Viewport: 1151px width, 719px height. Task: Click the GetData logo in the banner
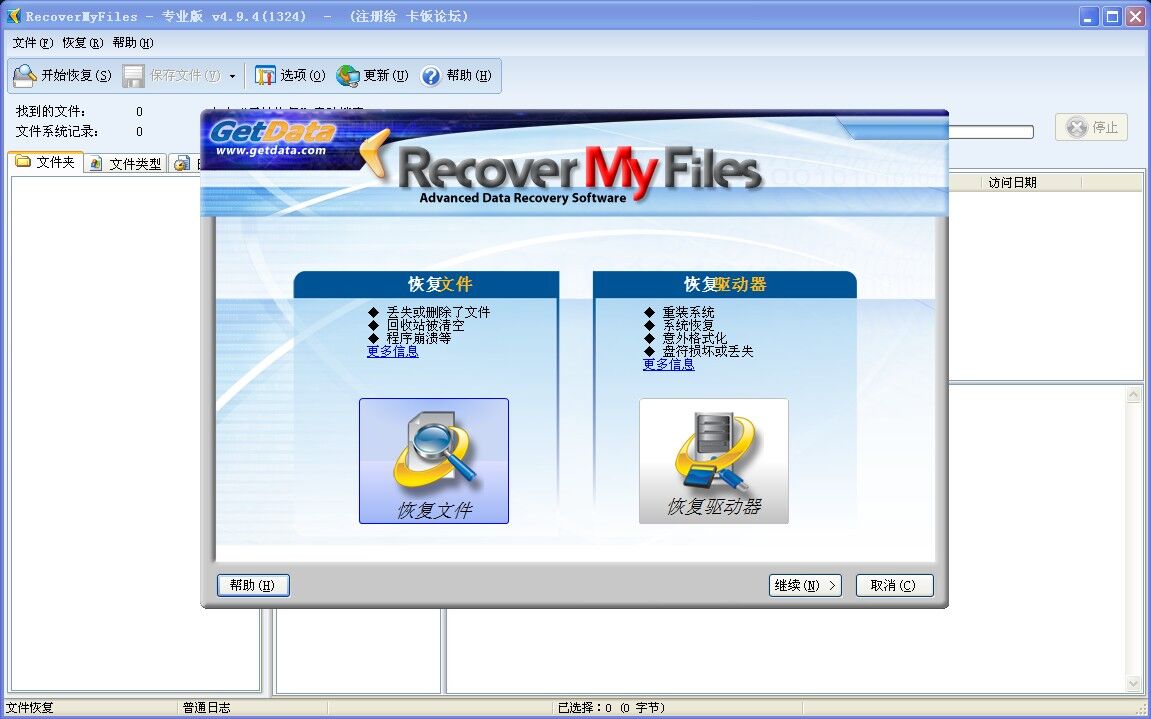point(272,138)
